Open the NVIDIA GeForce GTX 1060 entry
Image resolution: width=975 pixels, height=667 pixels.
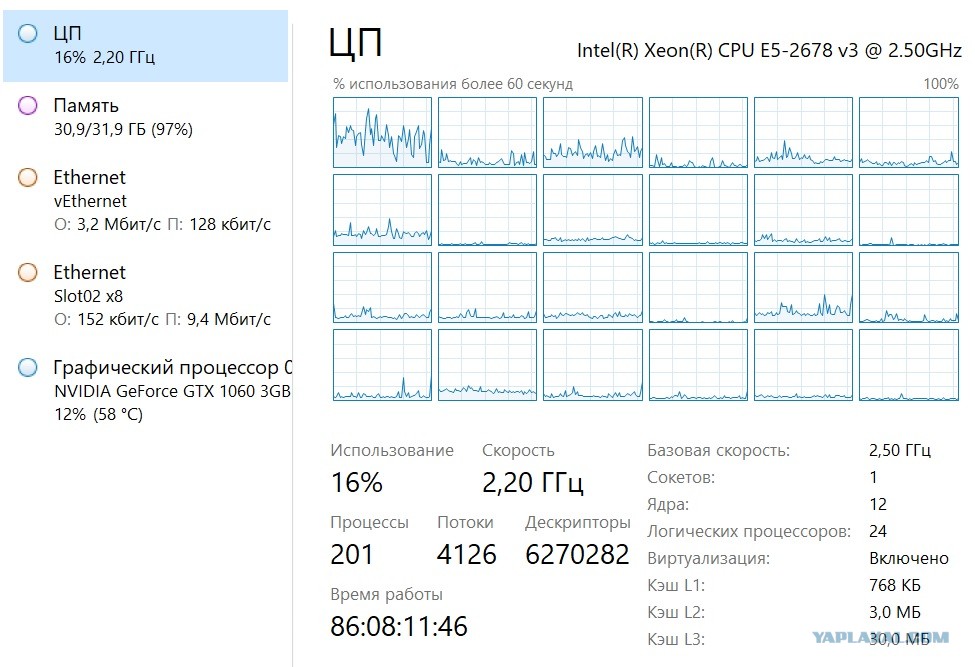146,390
